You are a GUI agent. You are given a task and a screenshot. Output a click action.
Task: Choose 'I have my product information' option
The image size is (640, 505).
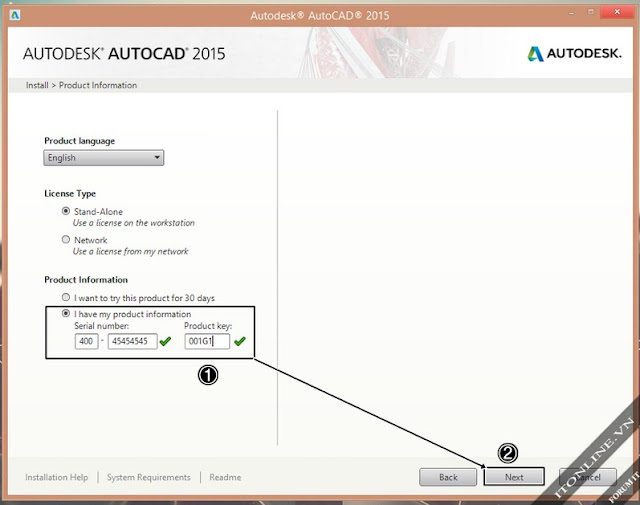(x=66, y=313)
